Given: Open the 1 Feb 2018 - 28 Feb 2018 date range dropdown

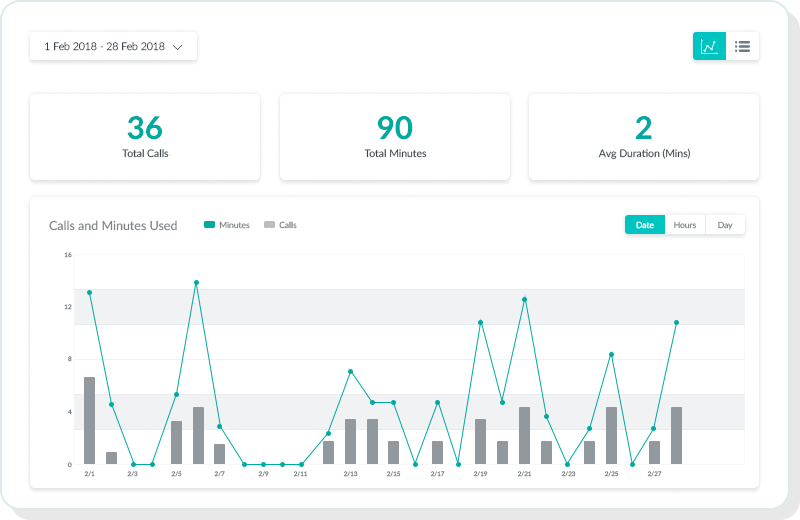Looking at the screenshot, I should [x=113, y=46].
